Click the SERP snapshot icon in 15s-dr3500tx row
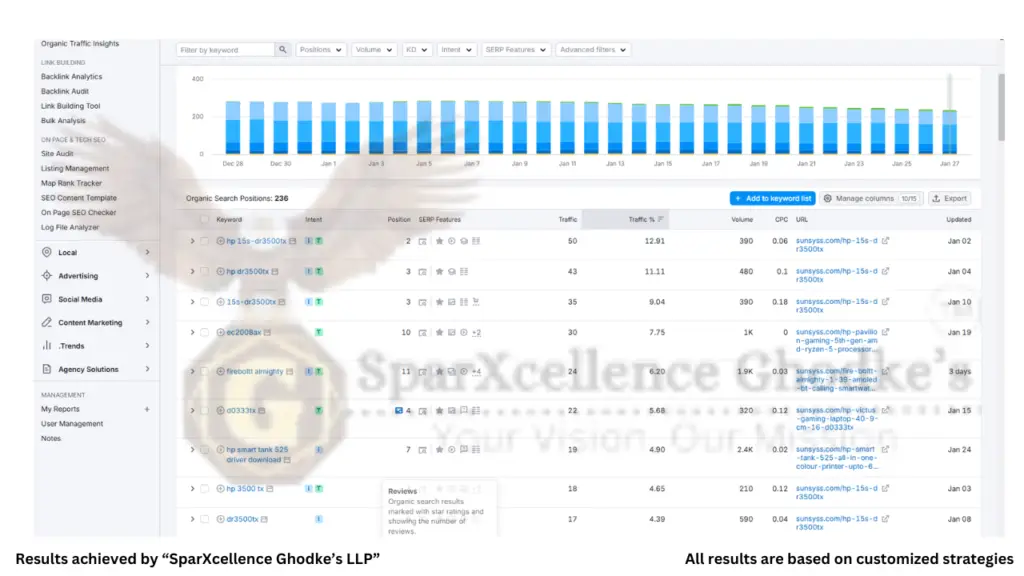1024x576 pixels. (x=423, y=302)
